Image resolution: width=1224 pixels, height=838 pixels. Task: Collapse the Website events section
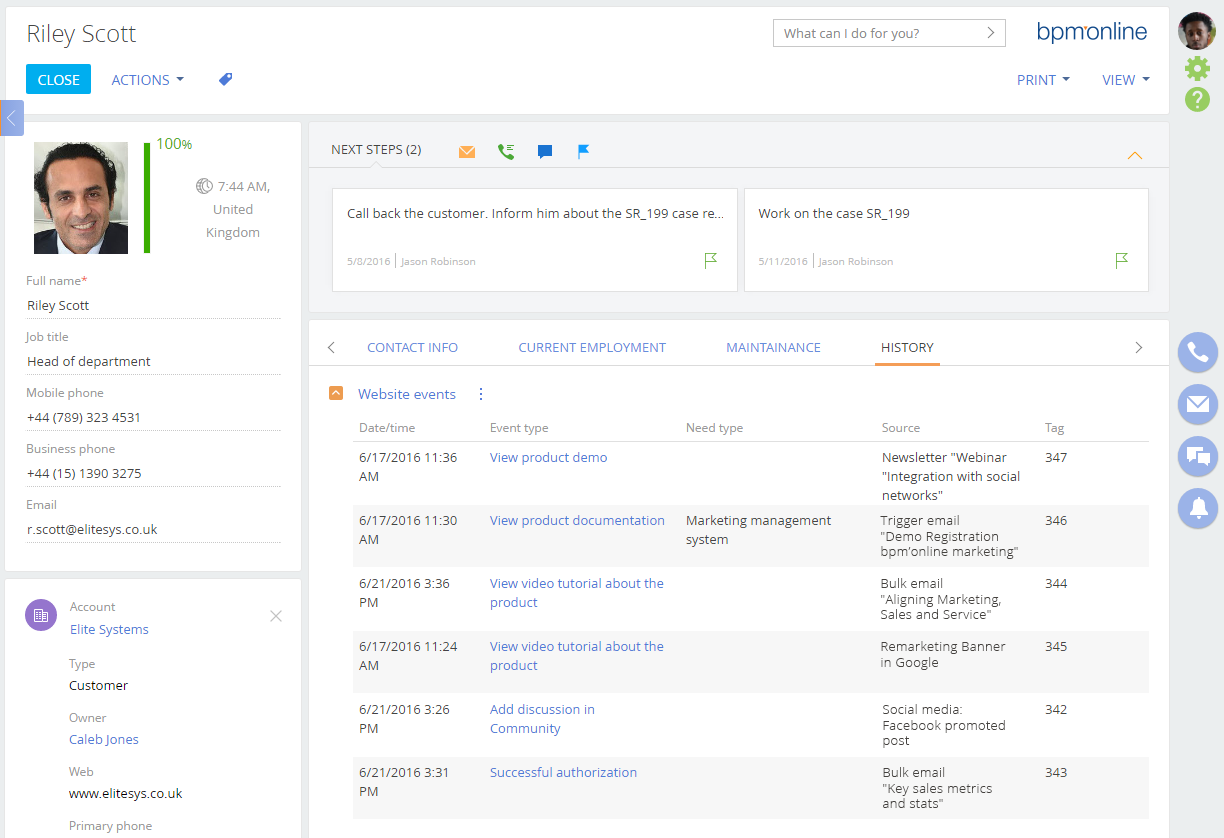coord(337,394)
